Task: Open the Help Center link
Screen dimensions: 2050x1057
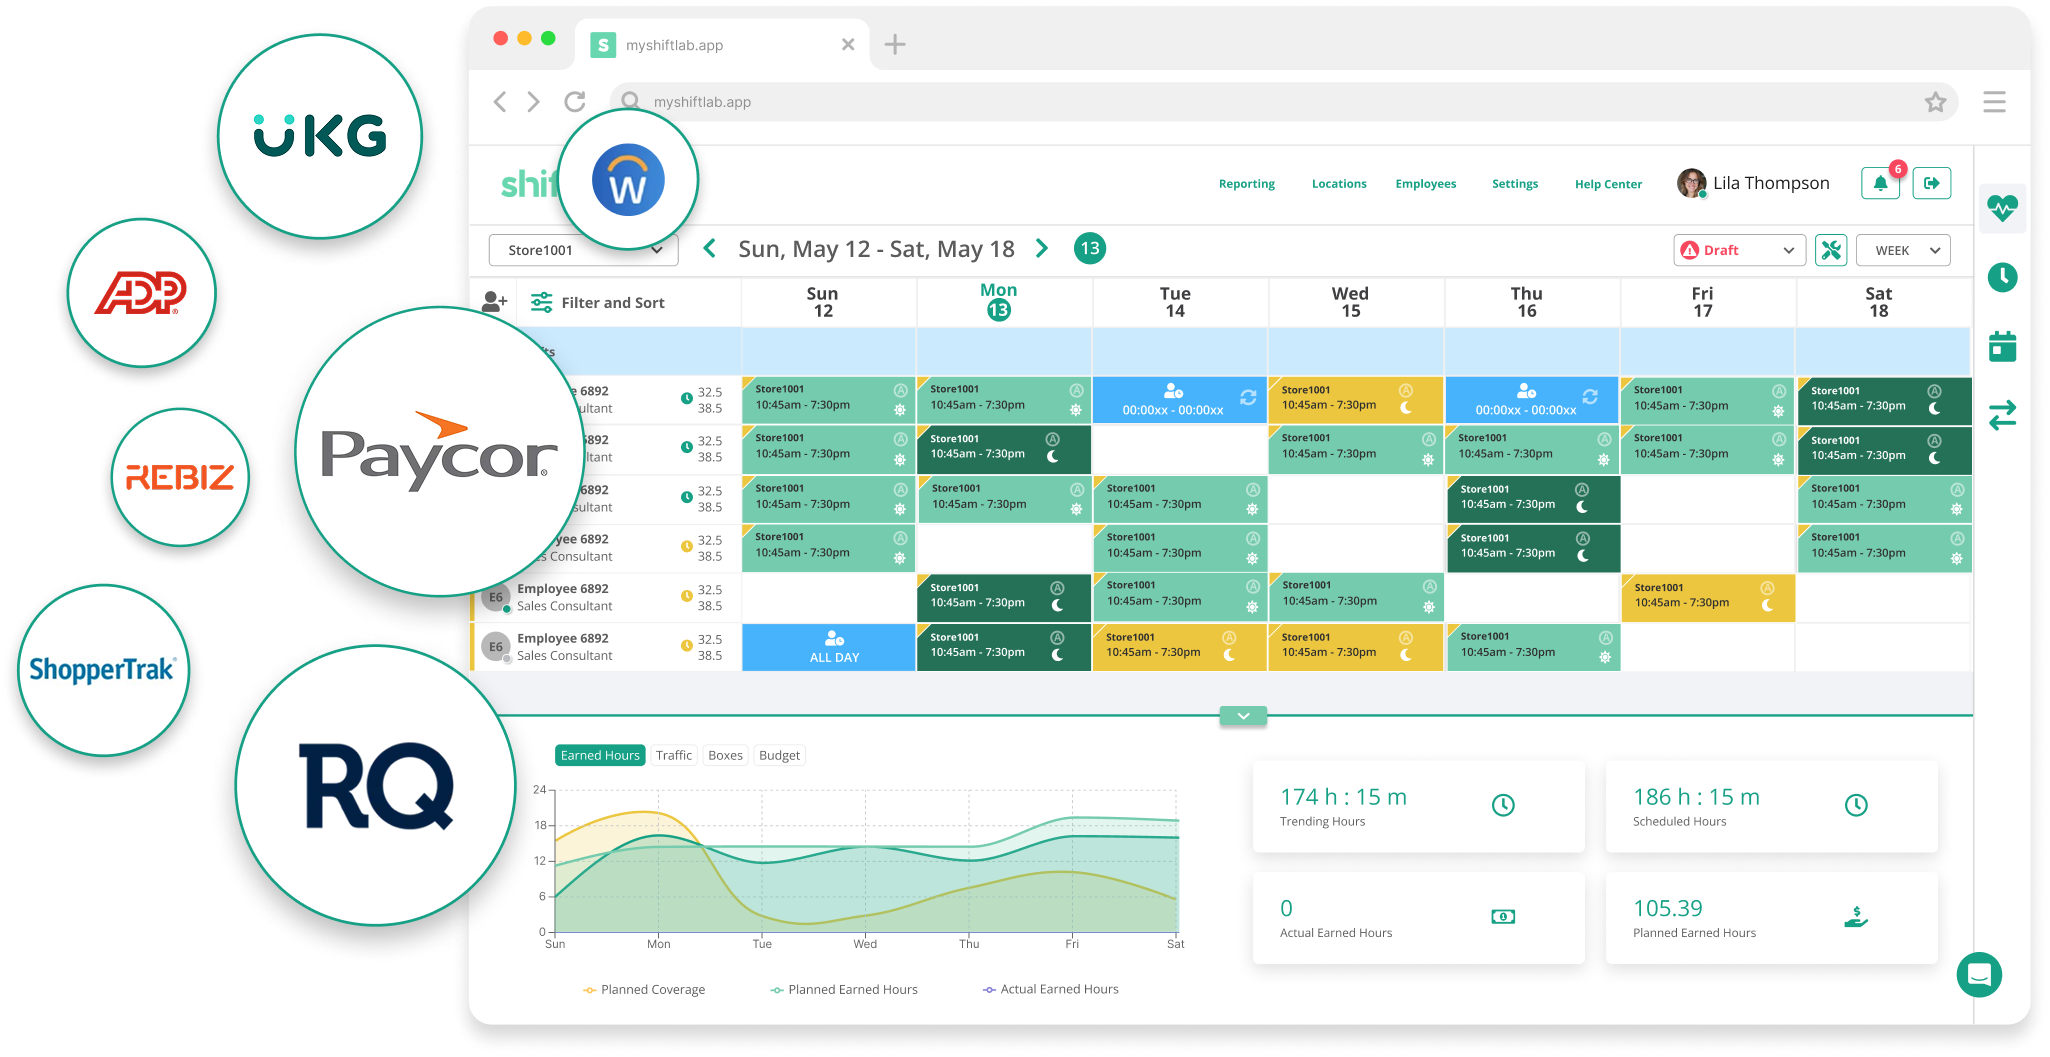Action: [x=1607, y=184]
